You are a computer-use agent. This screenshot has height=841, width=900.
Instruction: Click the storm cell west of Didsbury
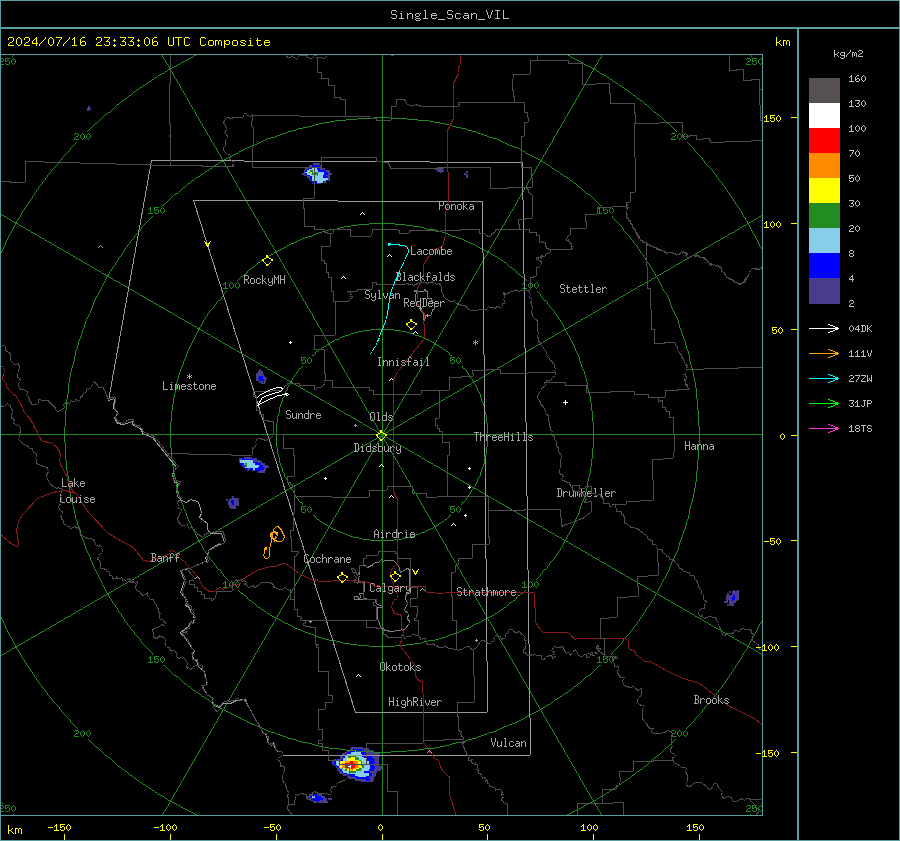pos(253,464)
